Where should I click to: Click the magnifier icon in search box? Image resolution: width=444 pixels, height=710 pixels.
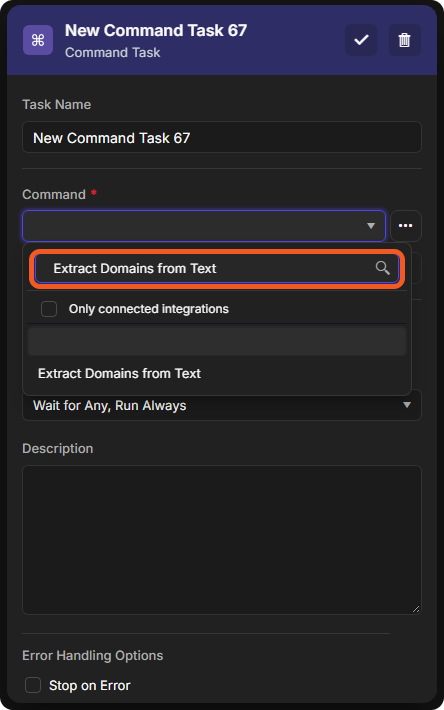(x=382, y=268)
